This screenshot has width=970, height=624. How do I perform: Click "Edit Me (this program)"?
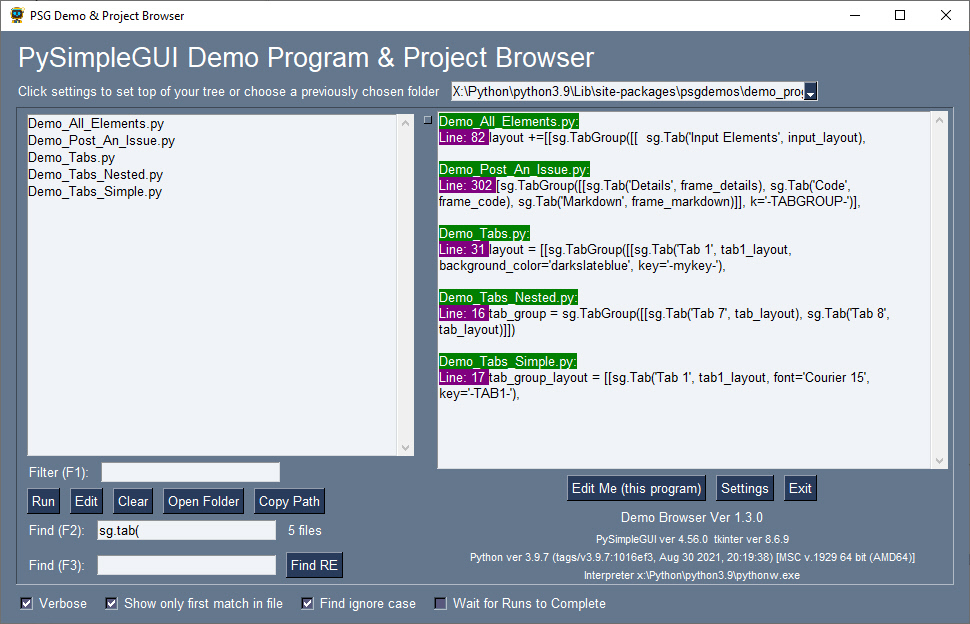point(636,487)
